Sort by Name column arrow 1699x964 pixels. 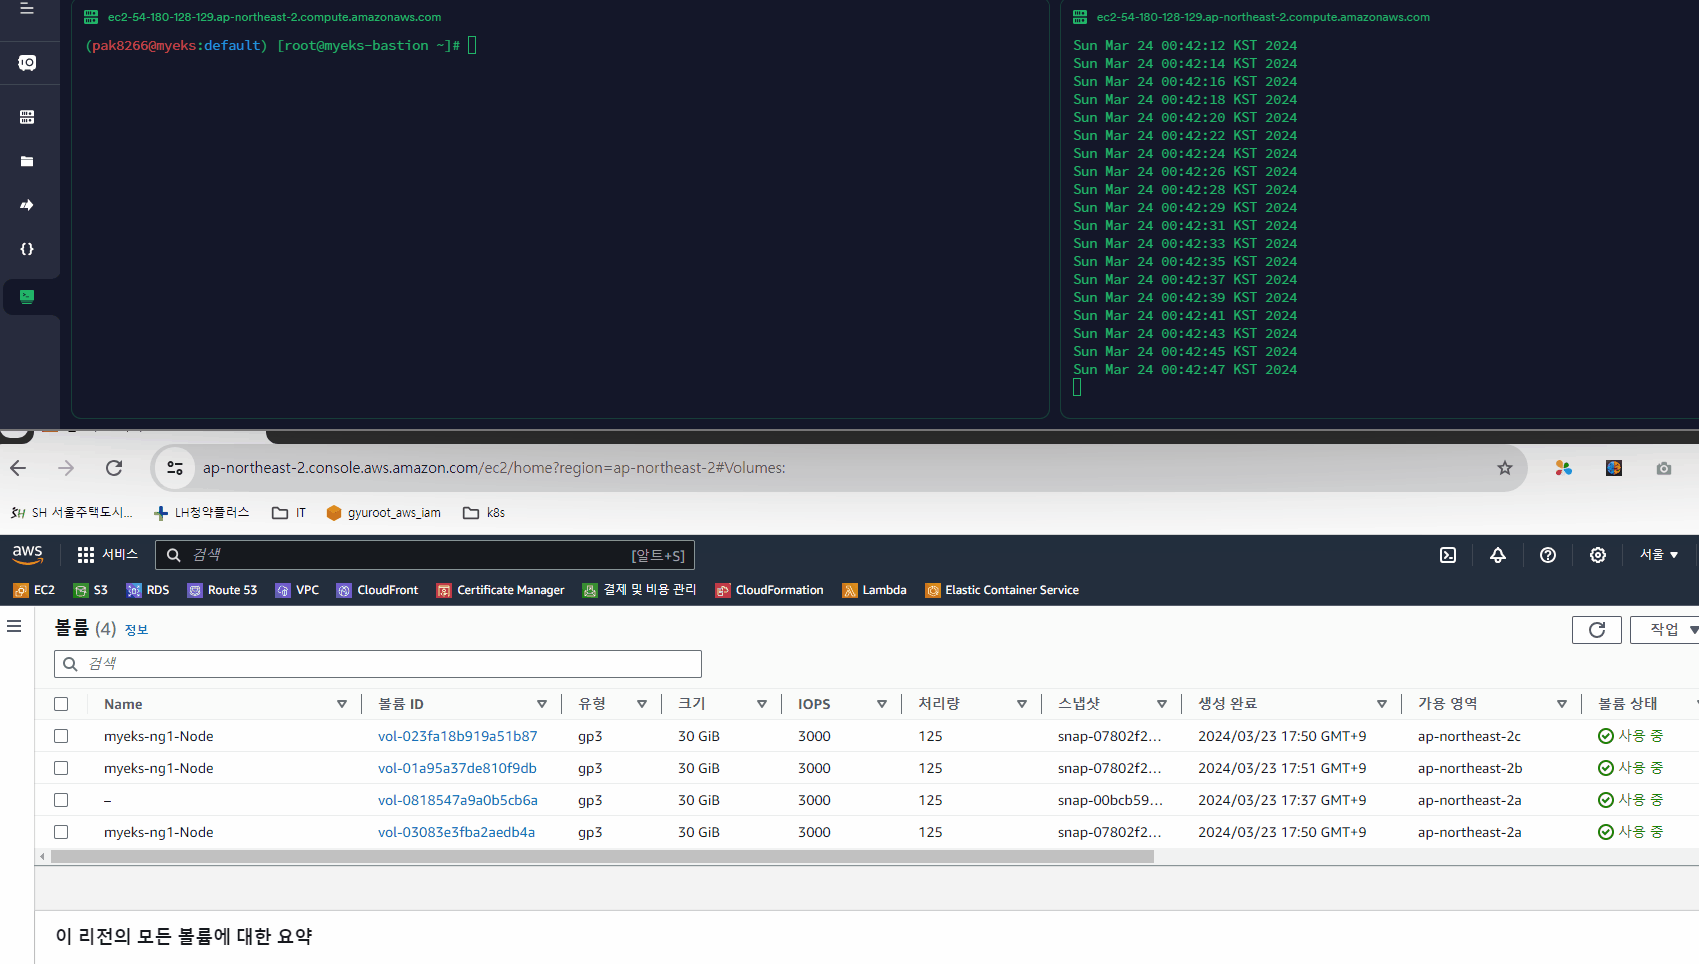342,704
